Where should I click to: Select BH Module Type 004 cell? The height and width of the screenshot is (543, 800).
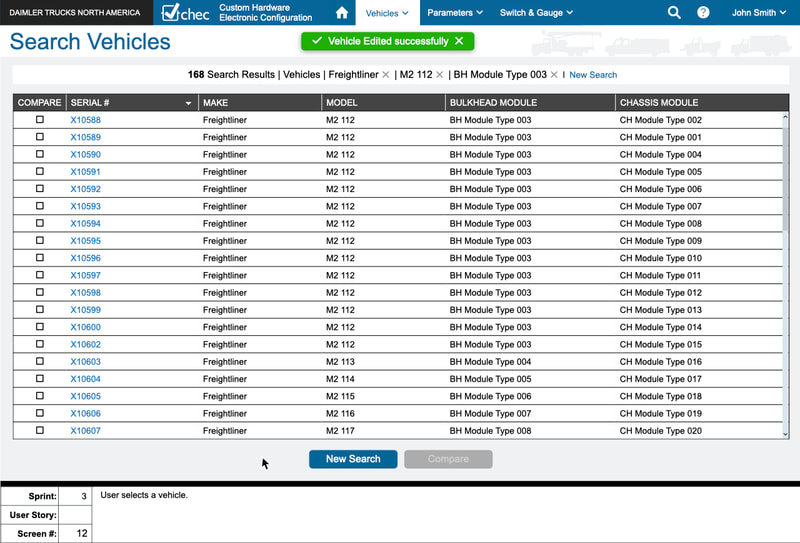pos(490,362)
